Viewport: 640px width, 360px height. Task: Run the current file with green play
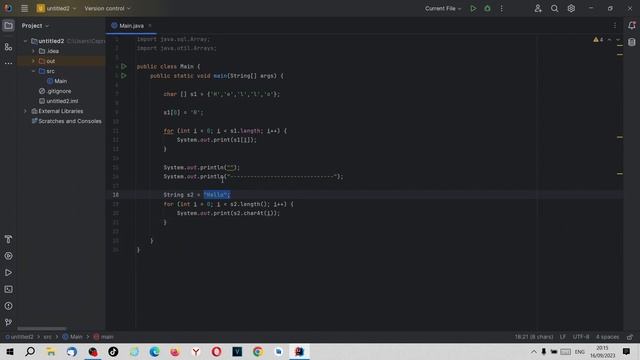pyautogui.click(x=473, y=8)
